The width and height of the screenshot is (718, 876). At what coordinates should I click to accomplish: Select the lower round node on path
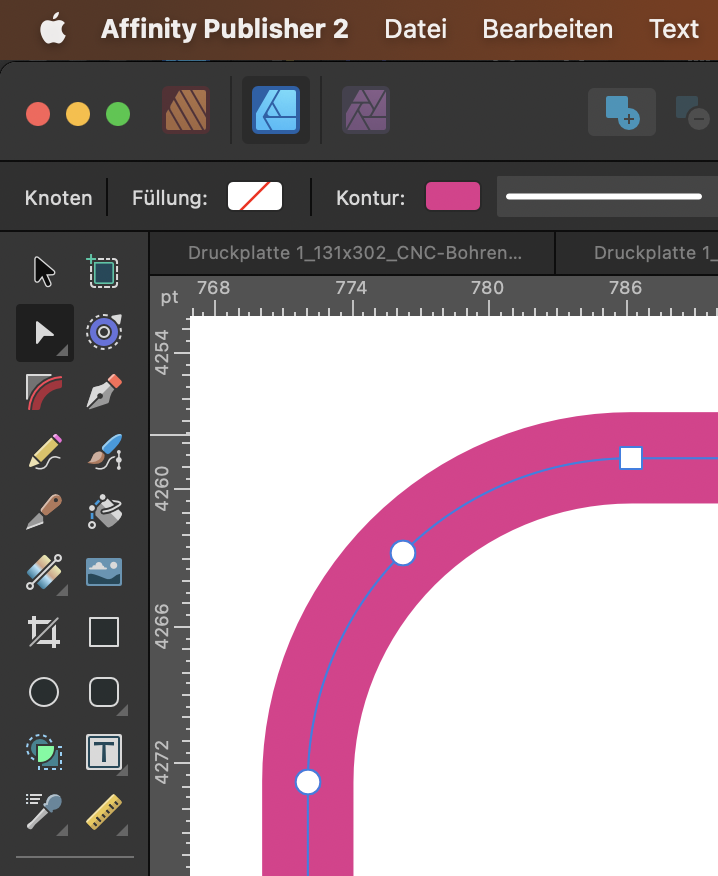pyautogui.click(x=308, y=782)
